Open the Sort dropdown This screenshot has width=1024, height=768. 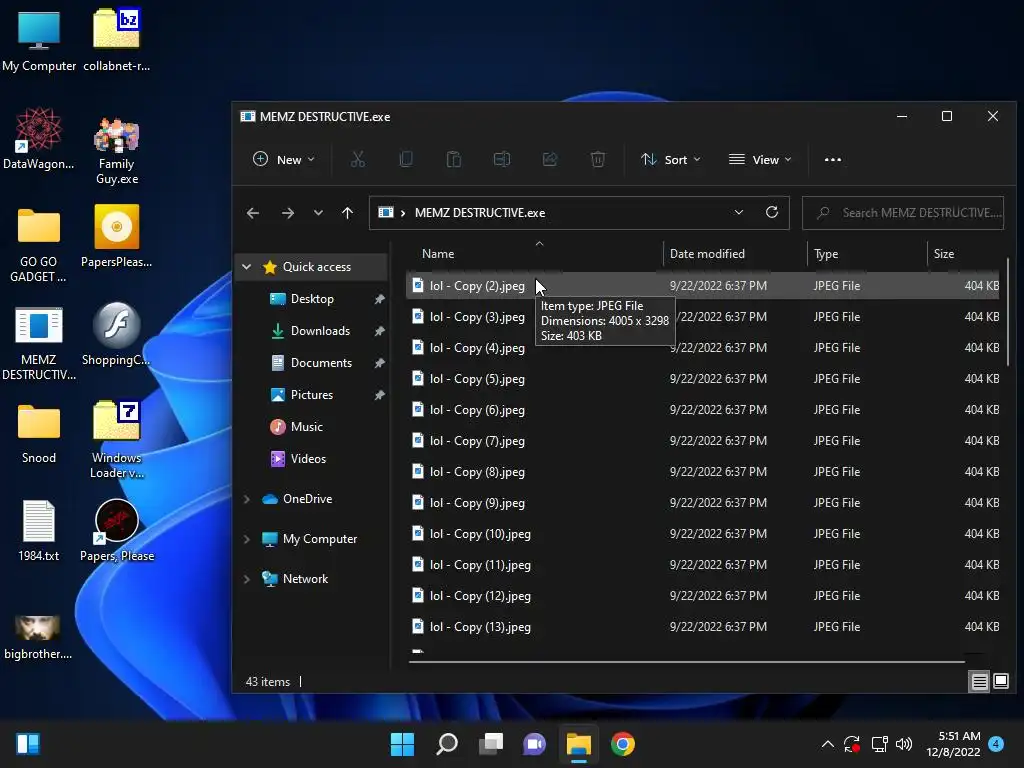(x=671, y=159)
